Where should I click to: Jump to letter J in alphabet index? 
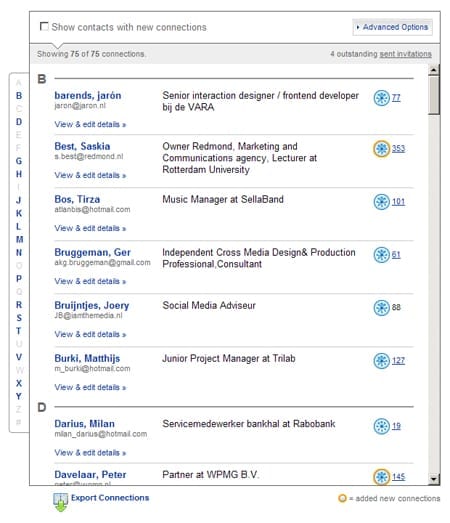[x=19, y=200]
